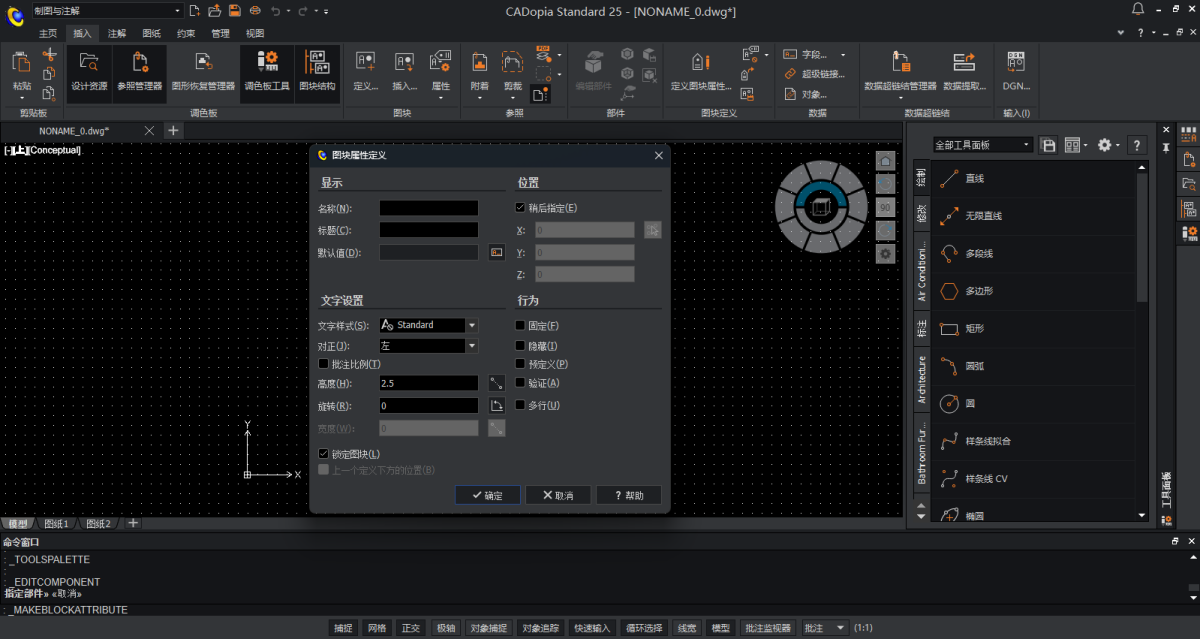Click the 图形恢复管理器 icon

(x=203, y=69)
